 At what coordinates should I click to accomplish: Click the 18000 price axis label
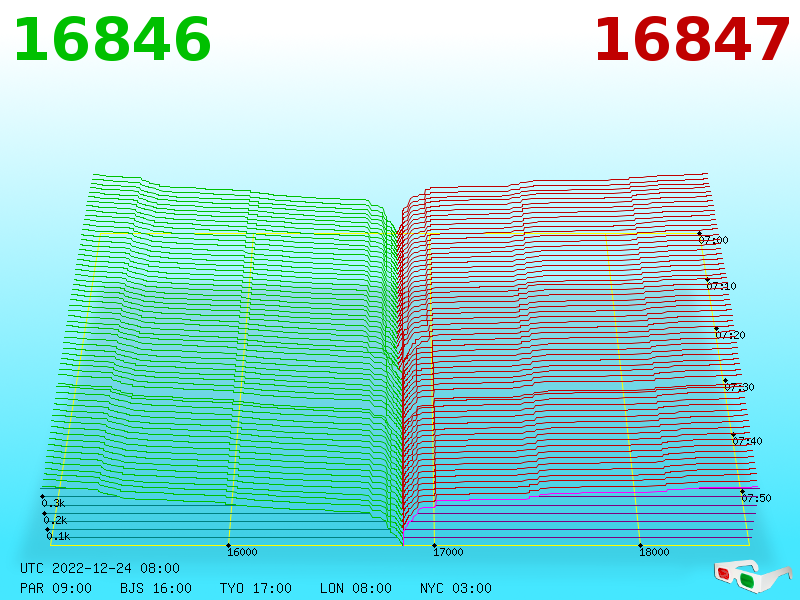pyautogui.click(x=654, y=552)
